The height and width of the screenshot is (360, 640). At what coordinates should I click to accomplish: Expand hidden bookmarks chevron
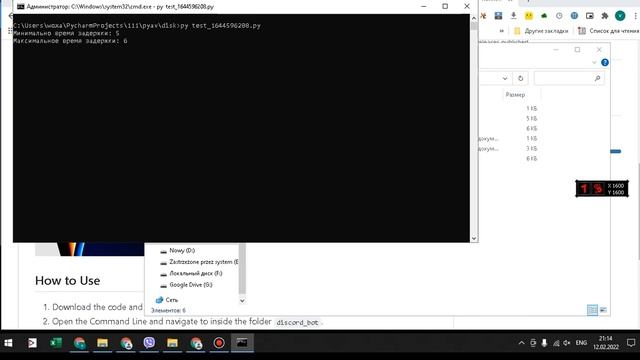(502, 31)
